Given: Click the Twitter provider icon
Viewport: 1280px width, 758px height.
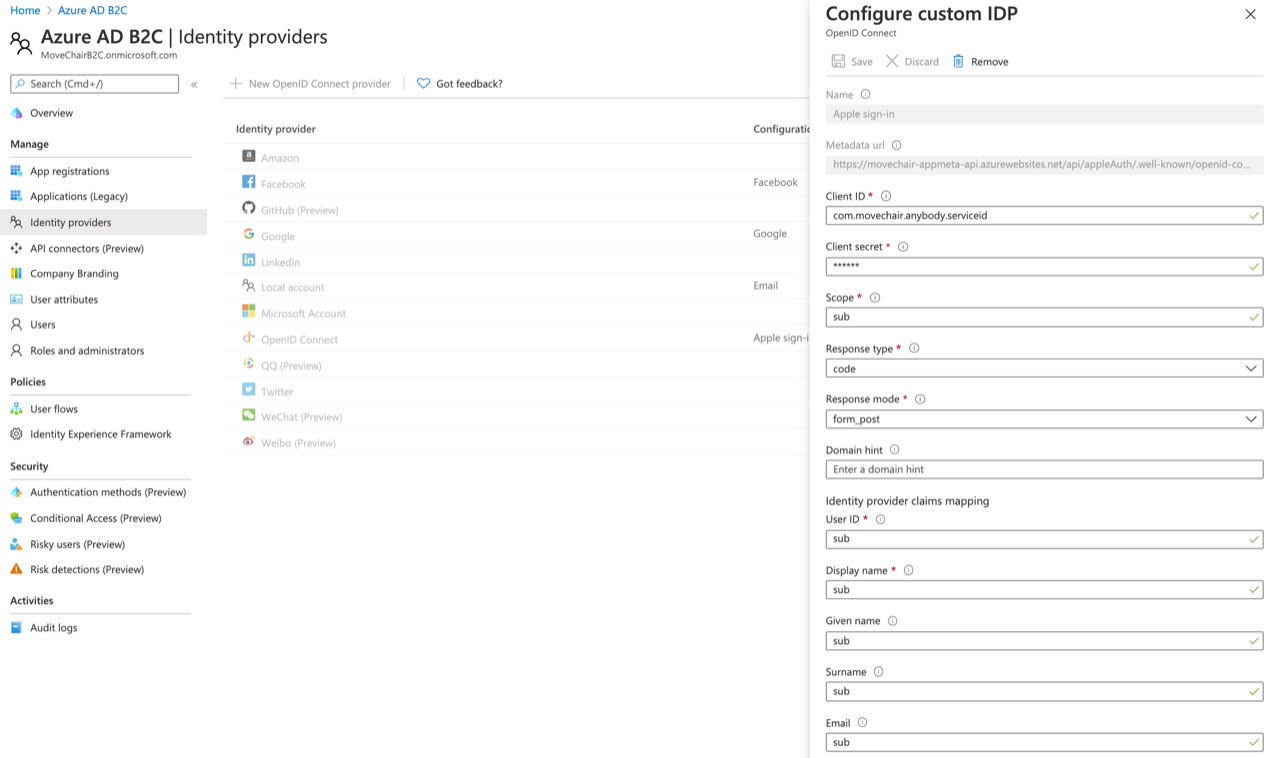Looking at the screenshot, I should pyautogui.click(x=249, y=390).
